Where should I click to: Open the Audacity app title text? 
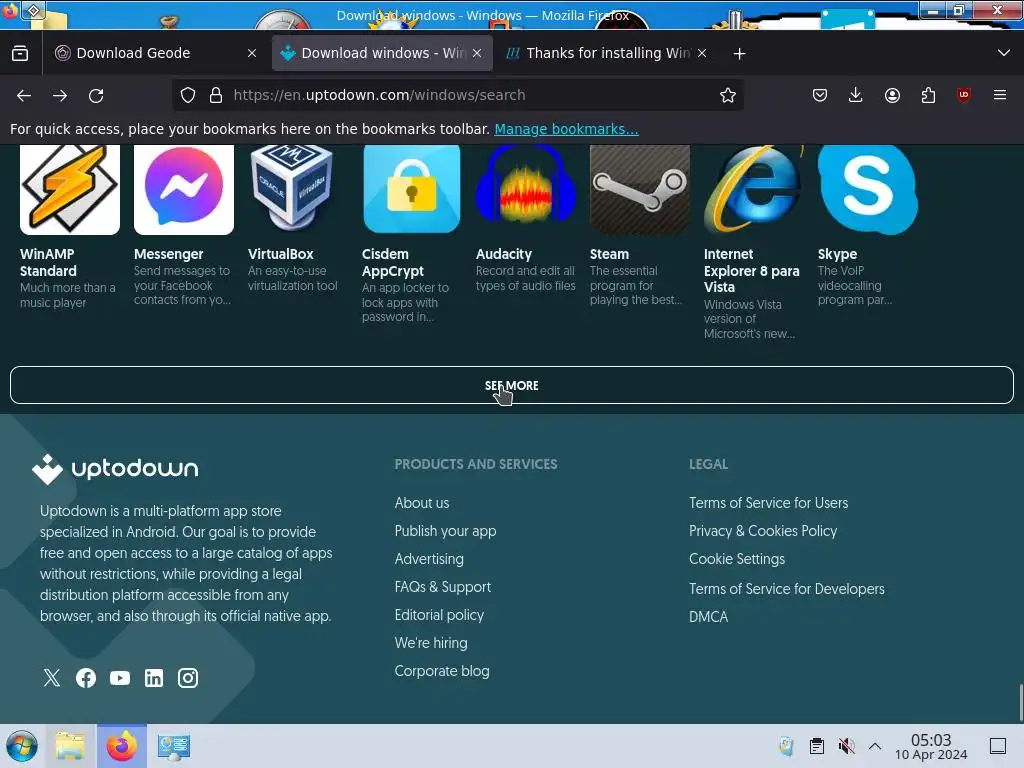click(x=504, y=254)
